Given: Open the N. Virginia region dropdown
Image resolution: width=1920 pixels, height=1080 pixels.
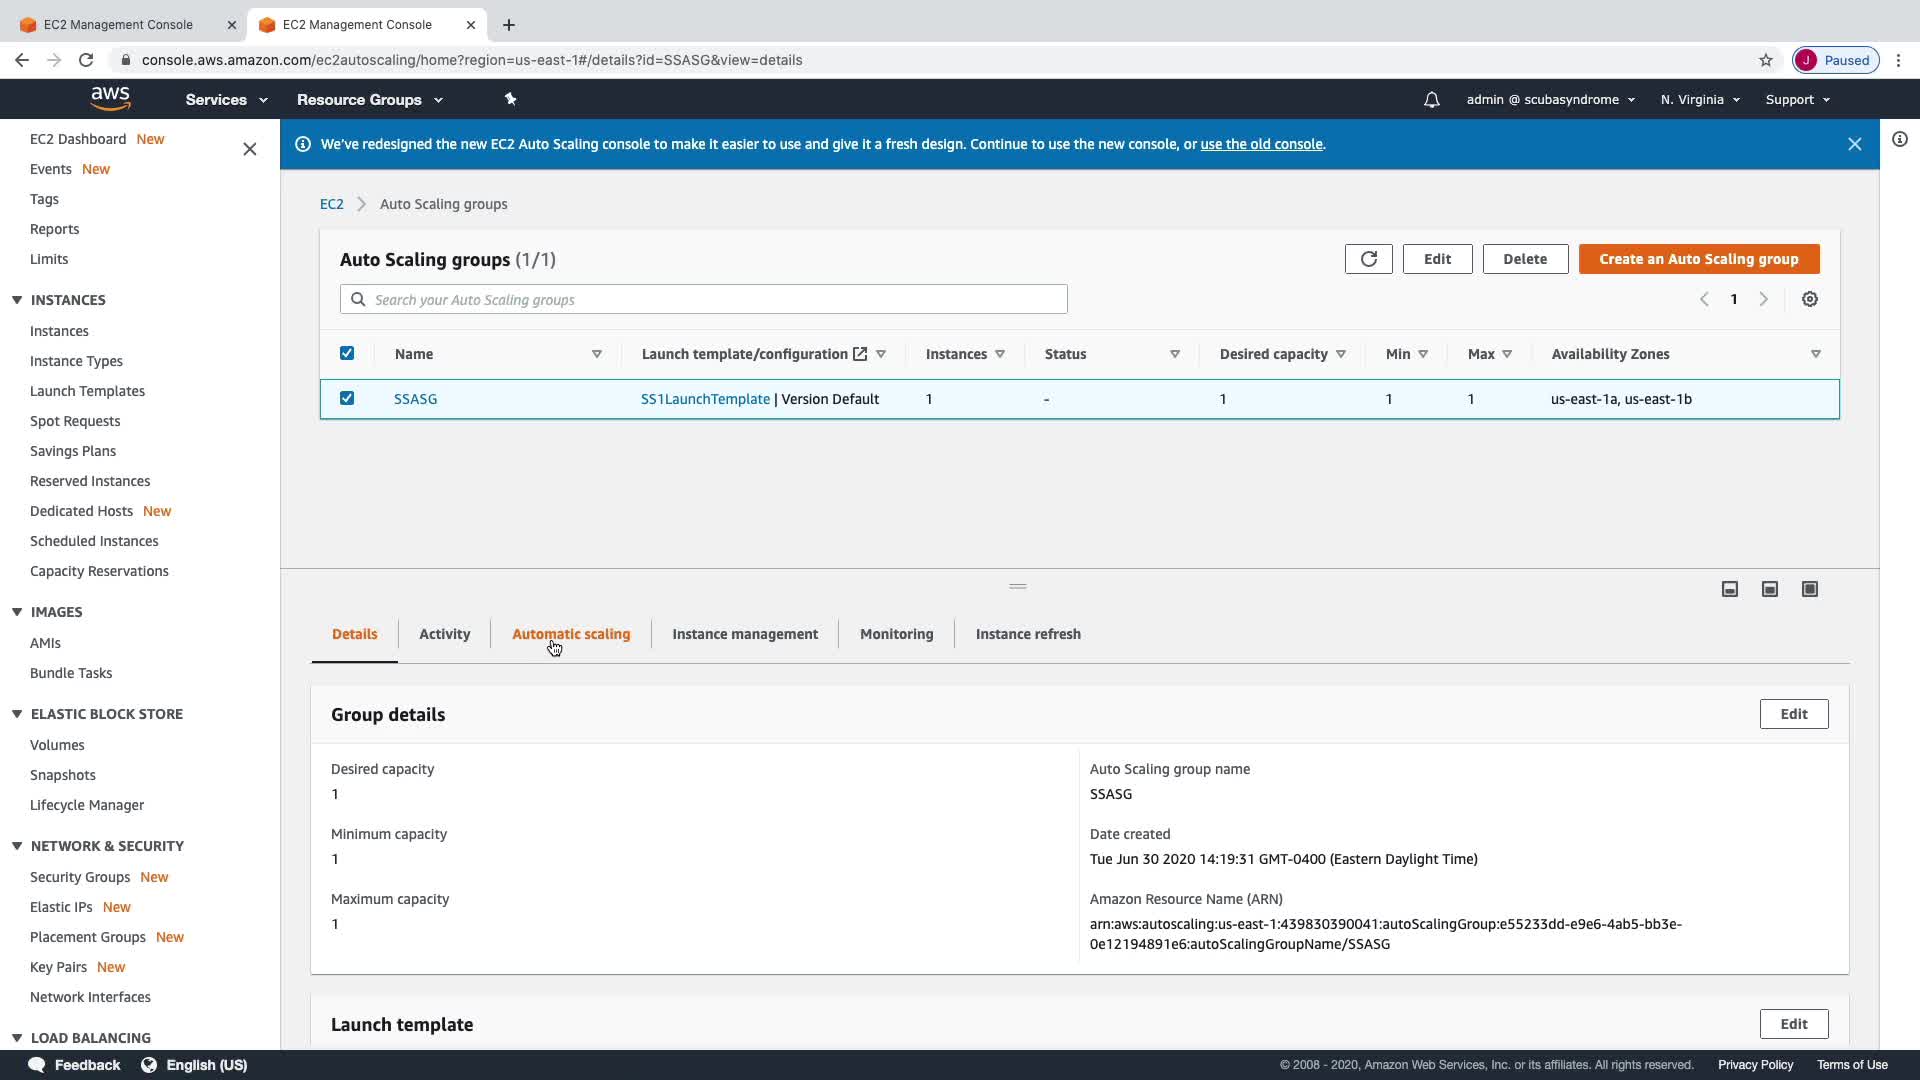Looking at the screenshot, I should [x=1699, y=100].
